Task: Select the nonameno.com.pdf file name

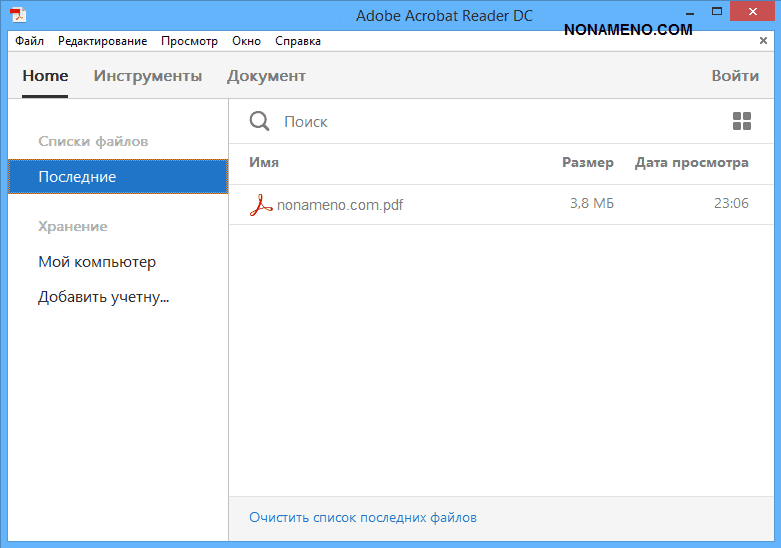Action: click(x=340, y=204)
